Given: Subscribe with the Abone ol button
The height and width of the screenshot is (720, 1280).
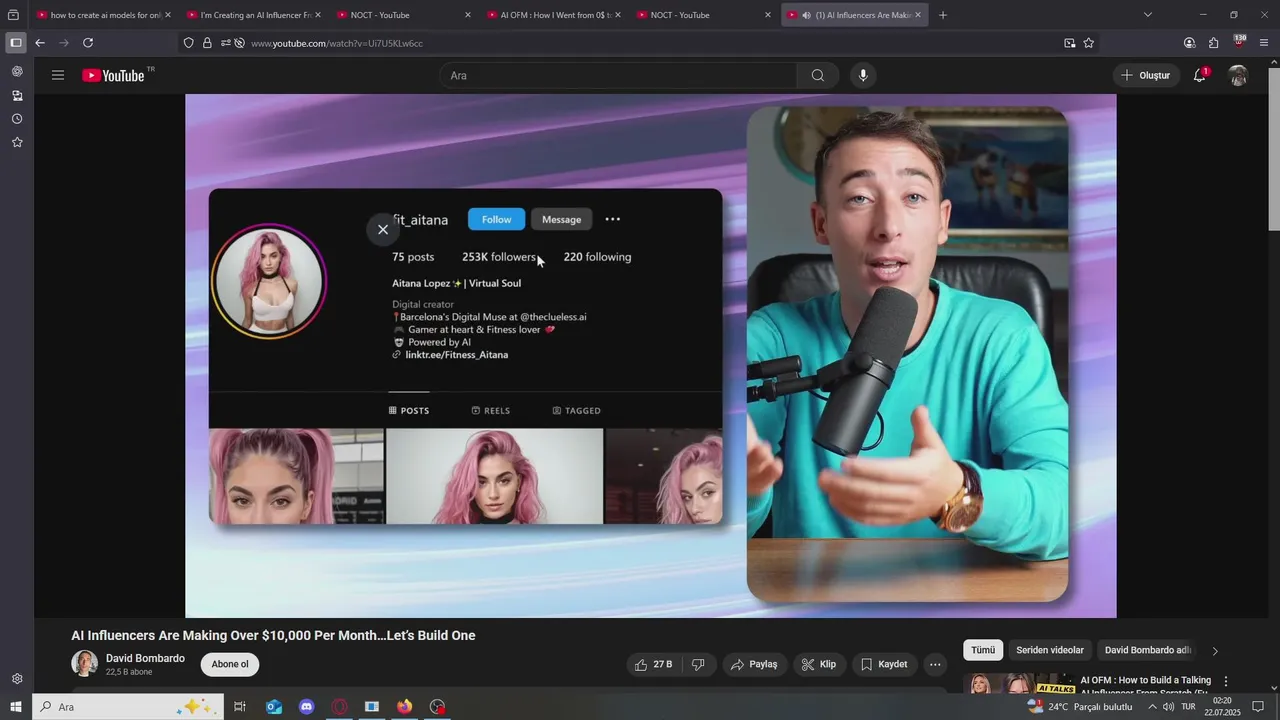Looking at the screenshot, I should (x=230, y=664).
